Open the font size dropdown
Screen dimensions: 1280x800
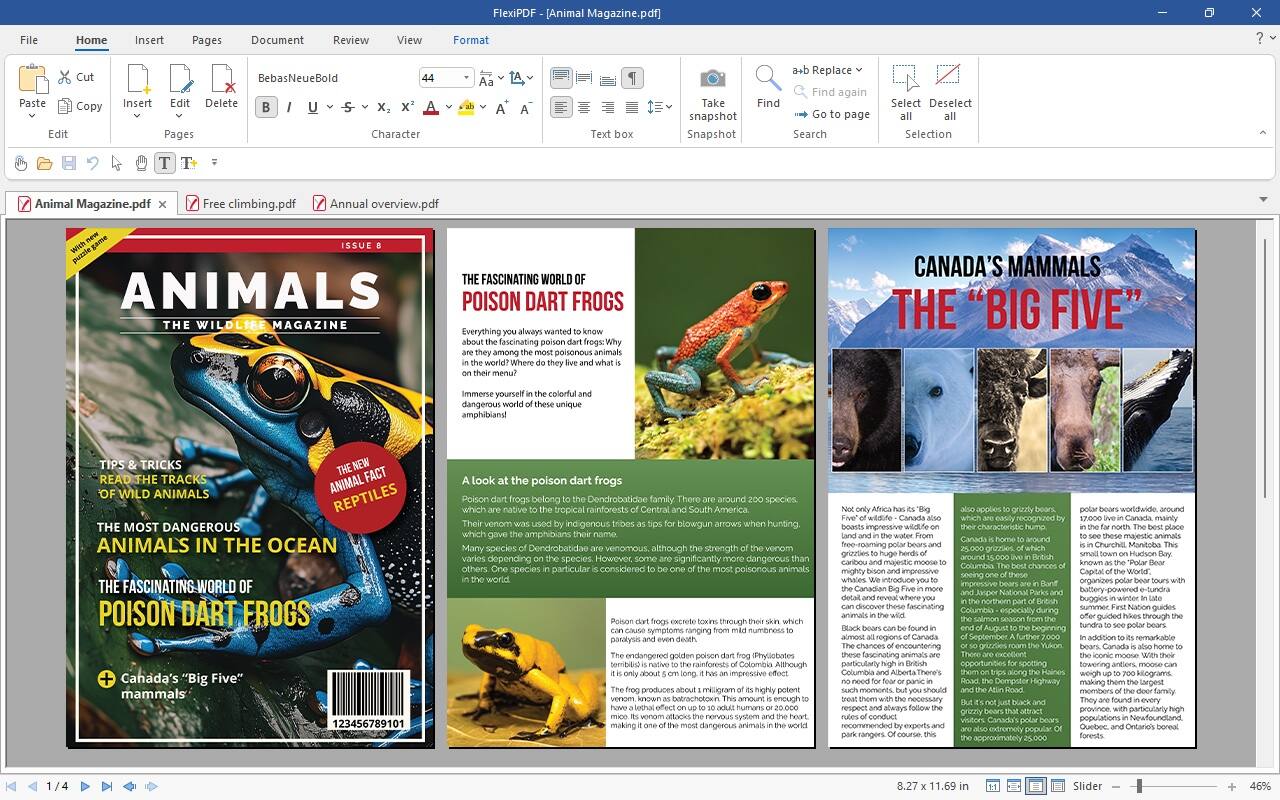[x=466, y=77]
